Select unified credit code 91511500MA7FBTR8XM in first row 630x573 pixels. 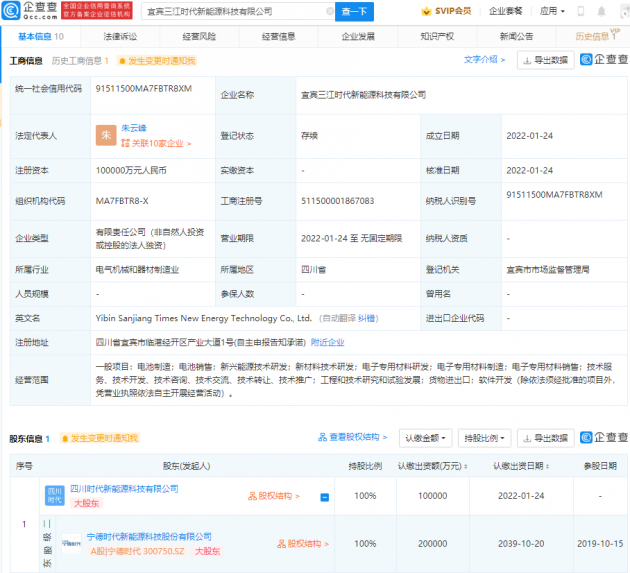point(143,89)
